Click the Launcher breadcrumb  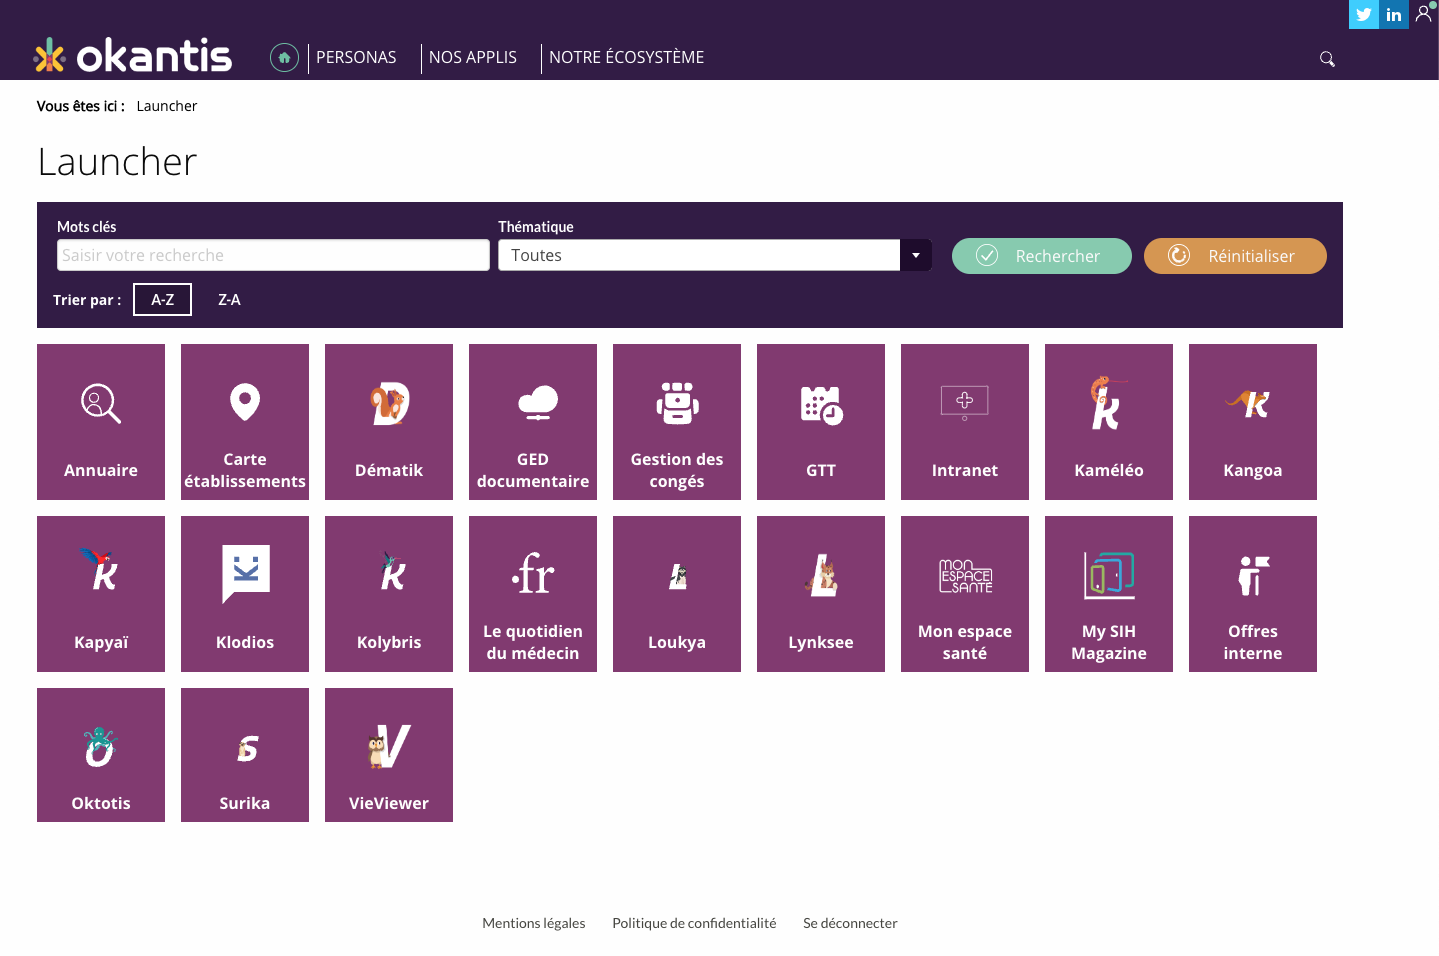click(x=167, y=106)
